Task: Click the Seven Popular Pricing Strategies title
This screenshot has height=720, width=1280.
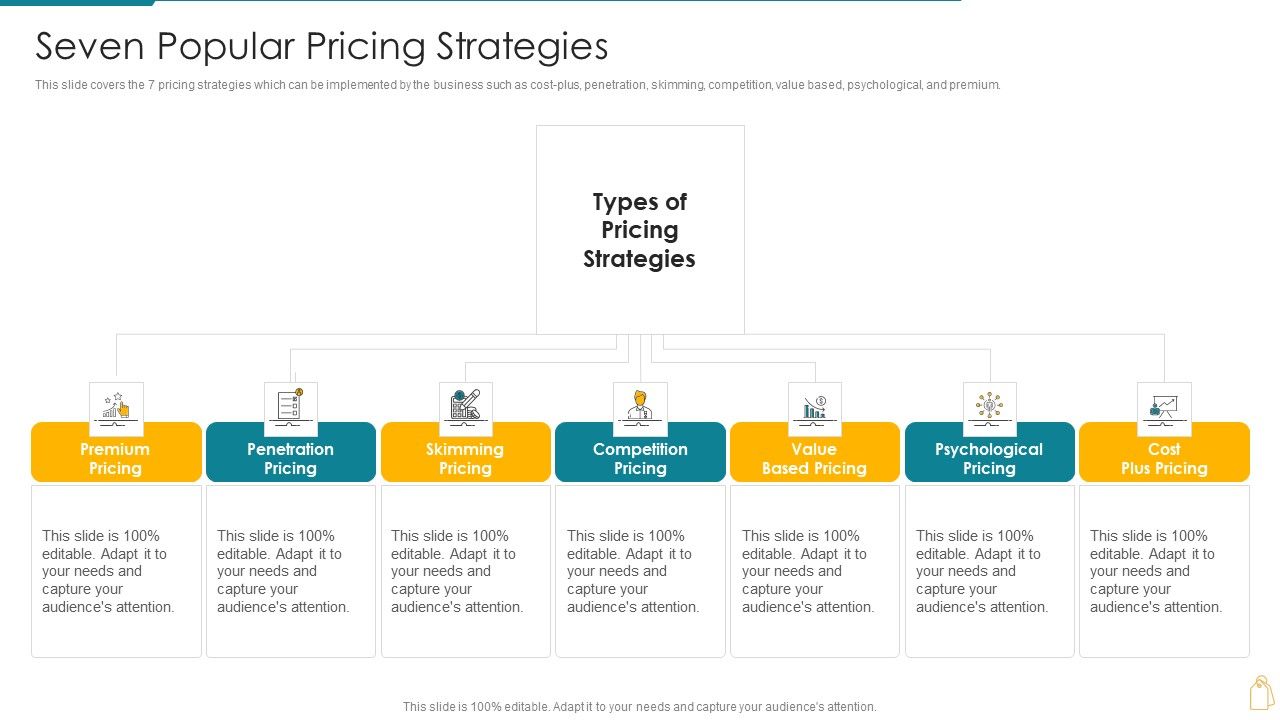Action: pyautogui.click(x=322, y=47)
